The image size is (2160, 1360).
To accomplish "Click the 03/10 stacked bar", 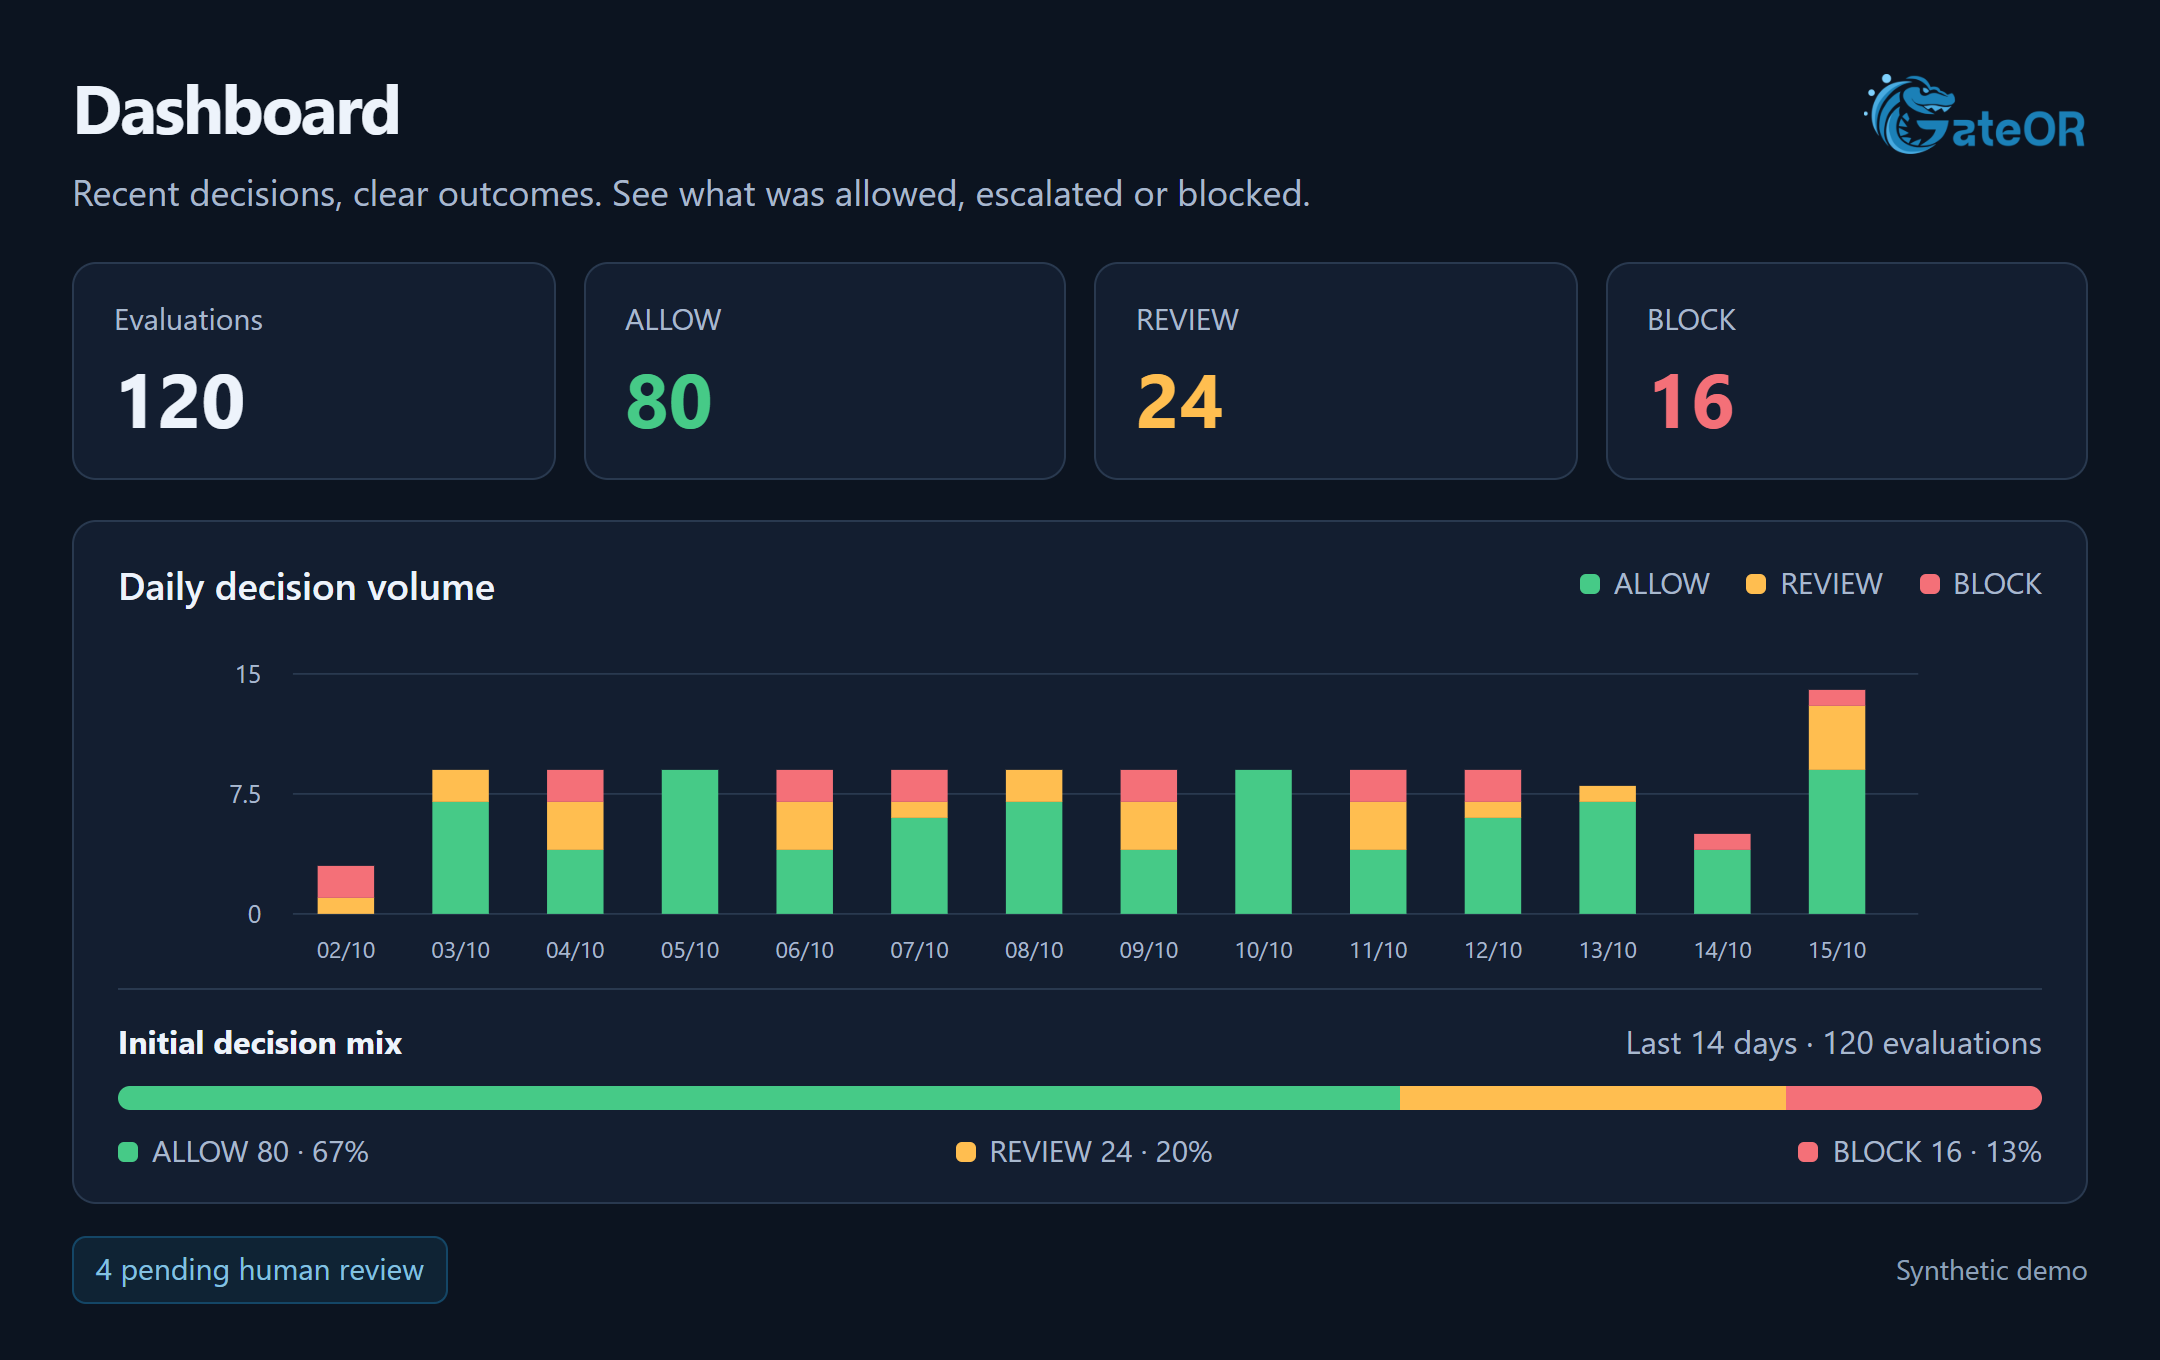I will point(460,842).
